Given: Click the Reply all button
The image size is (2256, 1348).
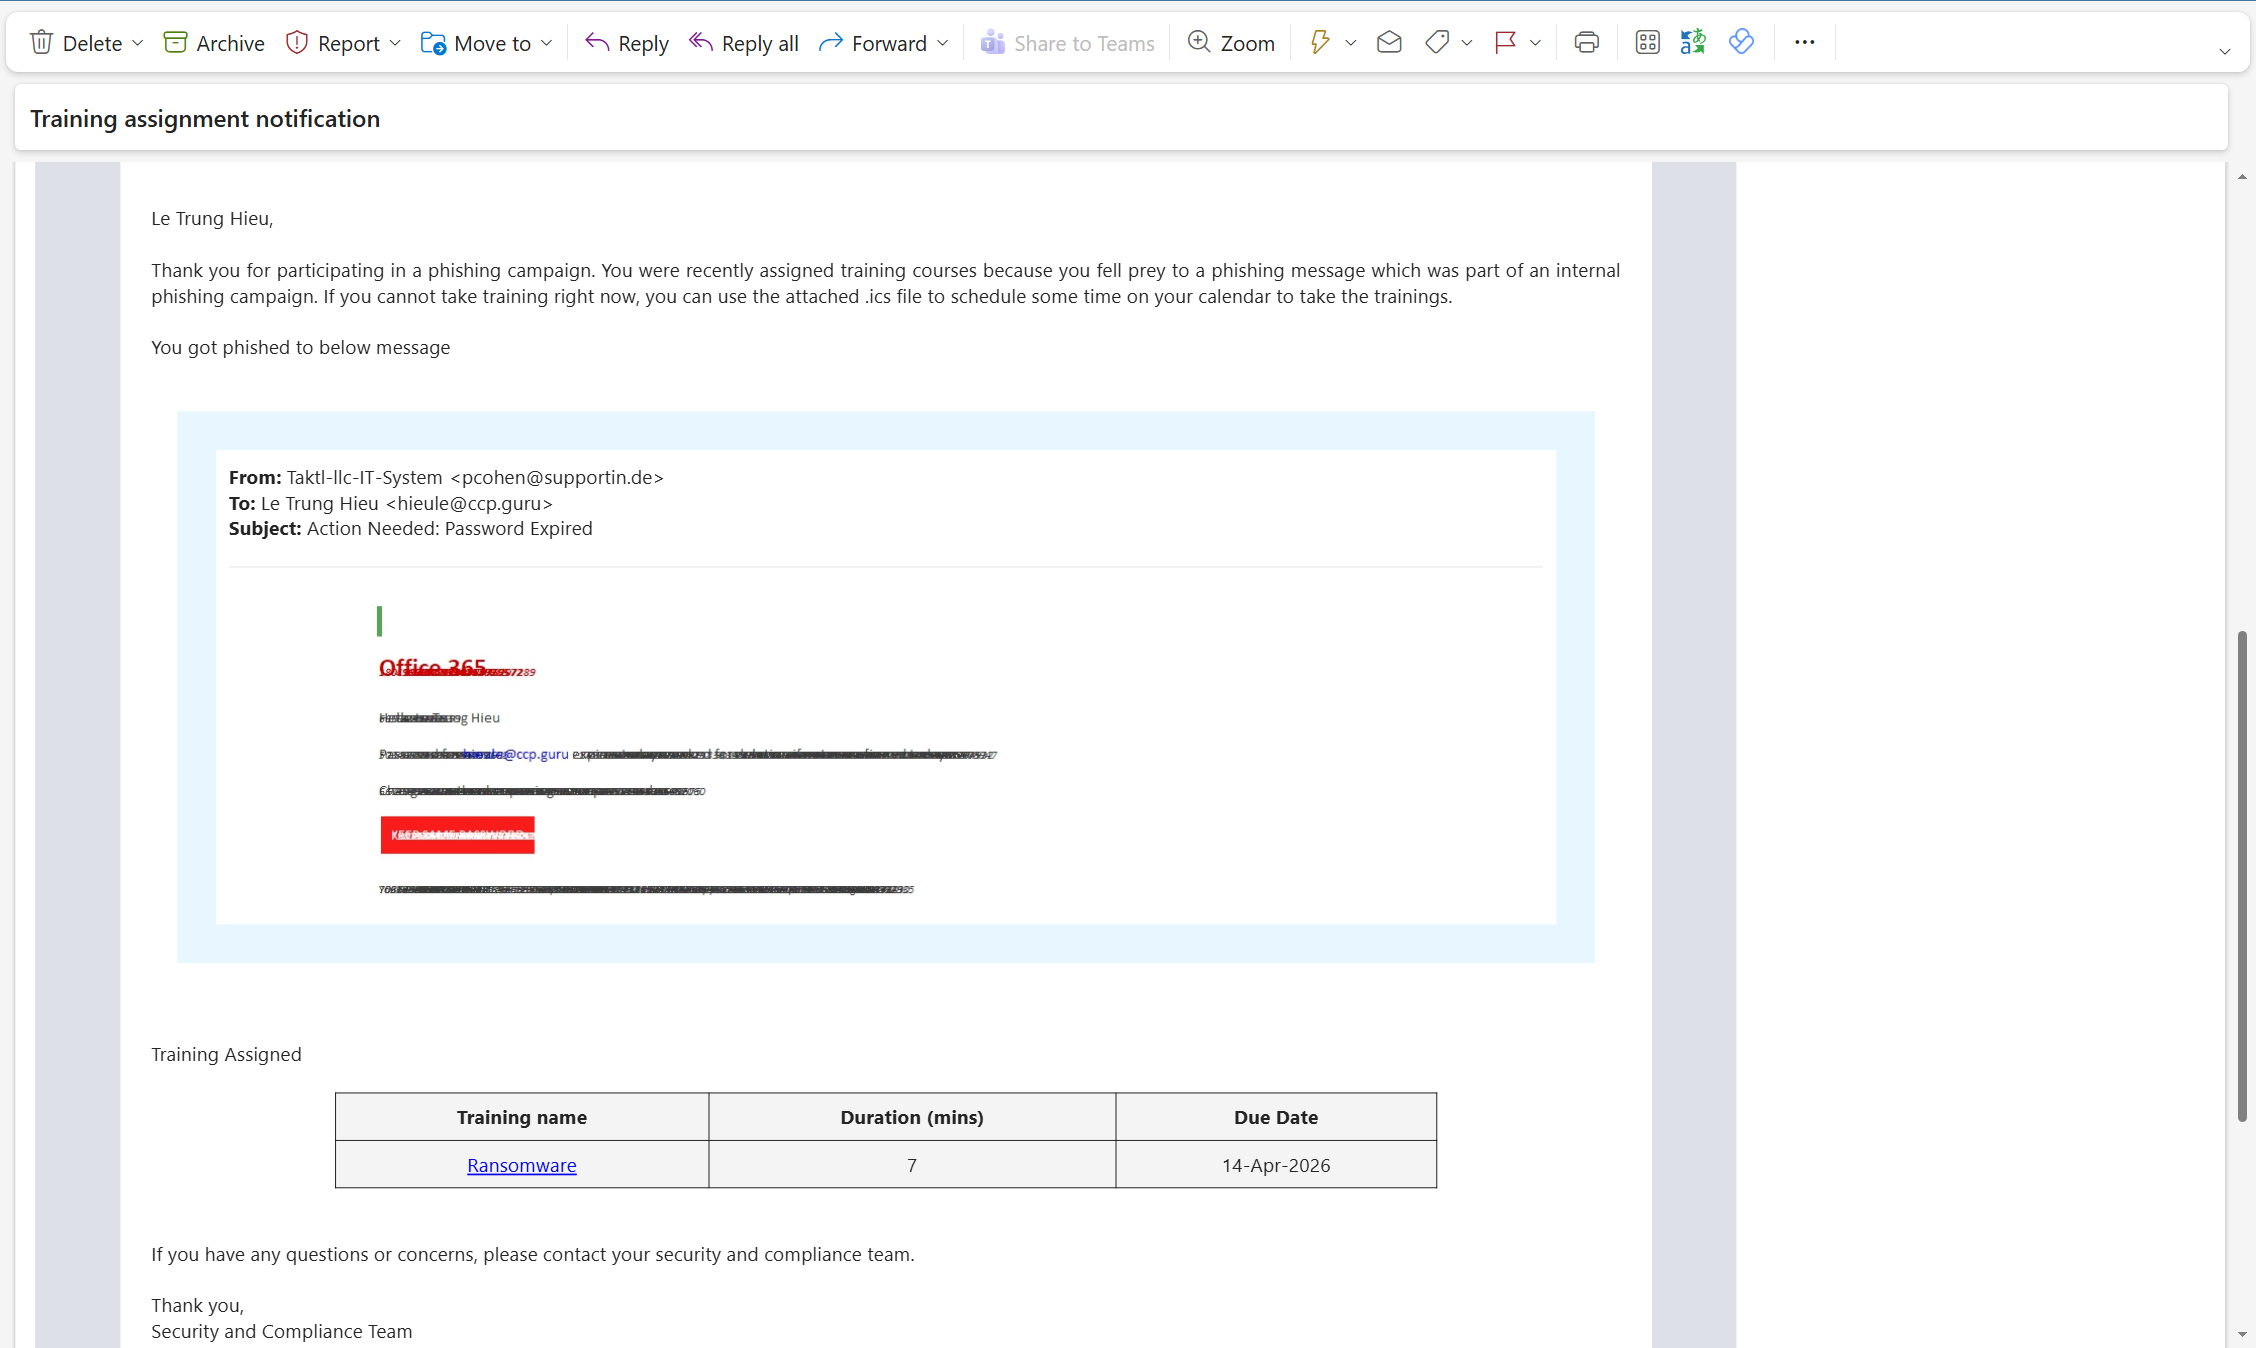Looking at the screenshot, I should pyautogui.click(x=744, y=43).
